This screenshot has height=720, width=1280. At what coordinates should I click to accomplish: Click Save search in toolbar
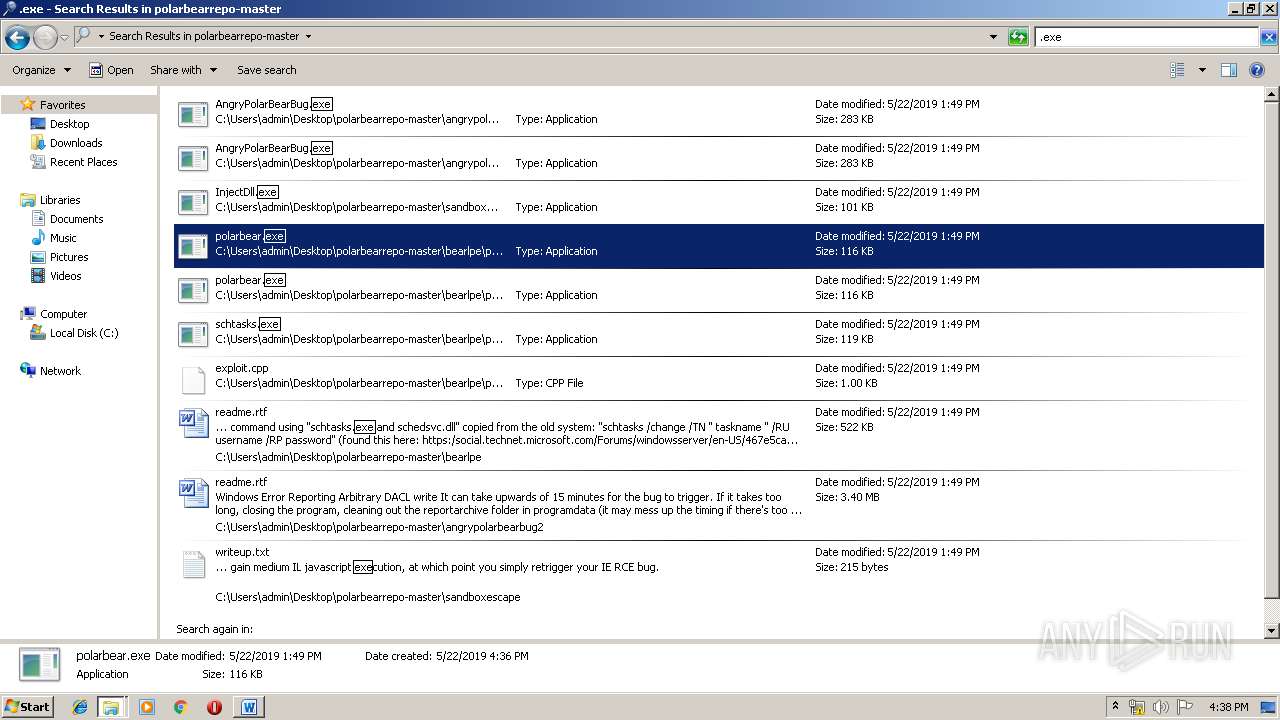coord(266,70)
